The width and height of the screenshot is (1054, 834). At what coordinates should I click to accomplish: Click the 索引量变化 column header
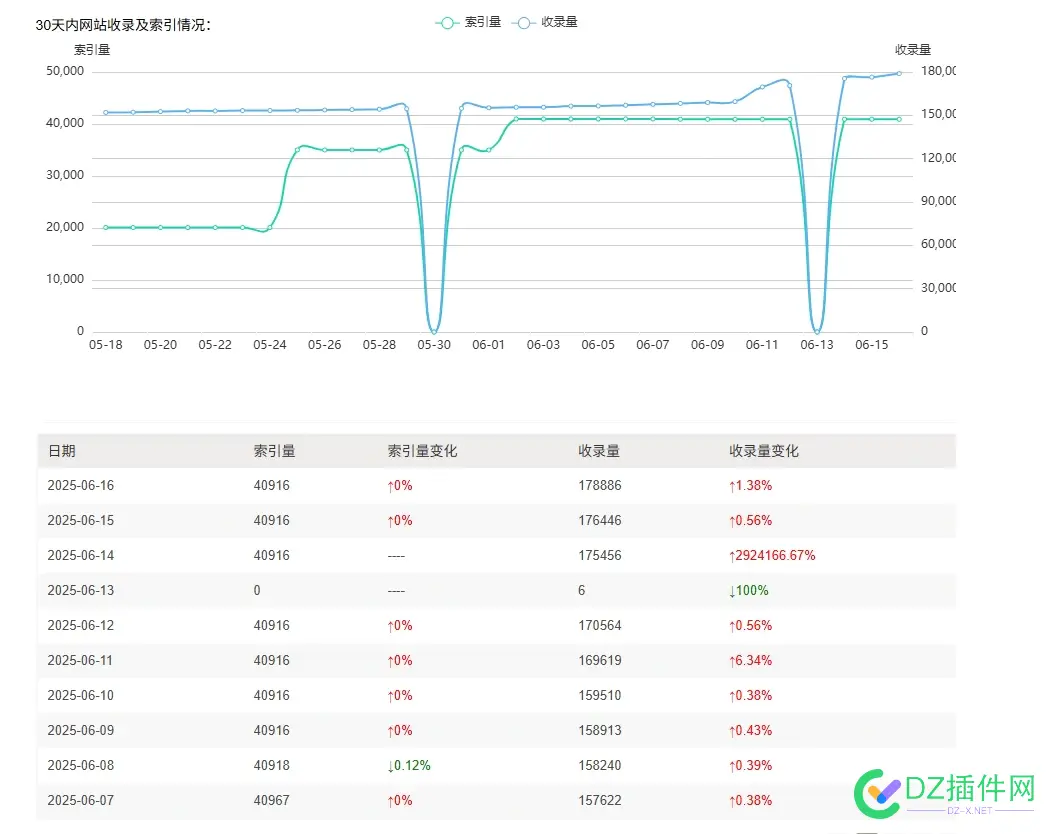click(422, 451)
